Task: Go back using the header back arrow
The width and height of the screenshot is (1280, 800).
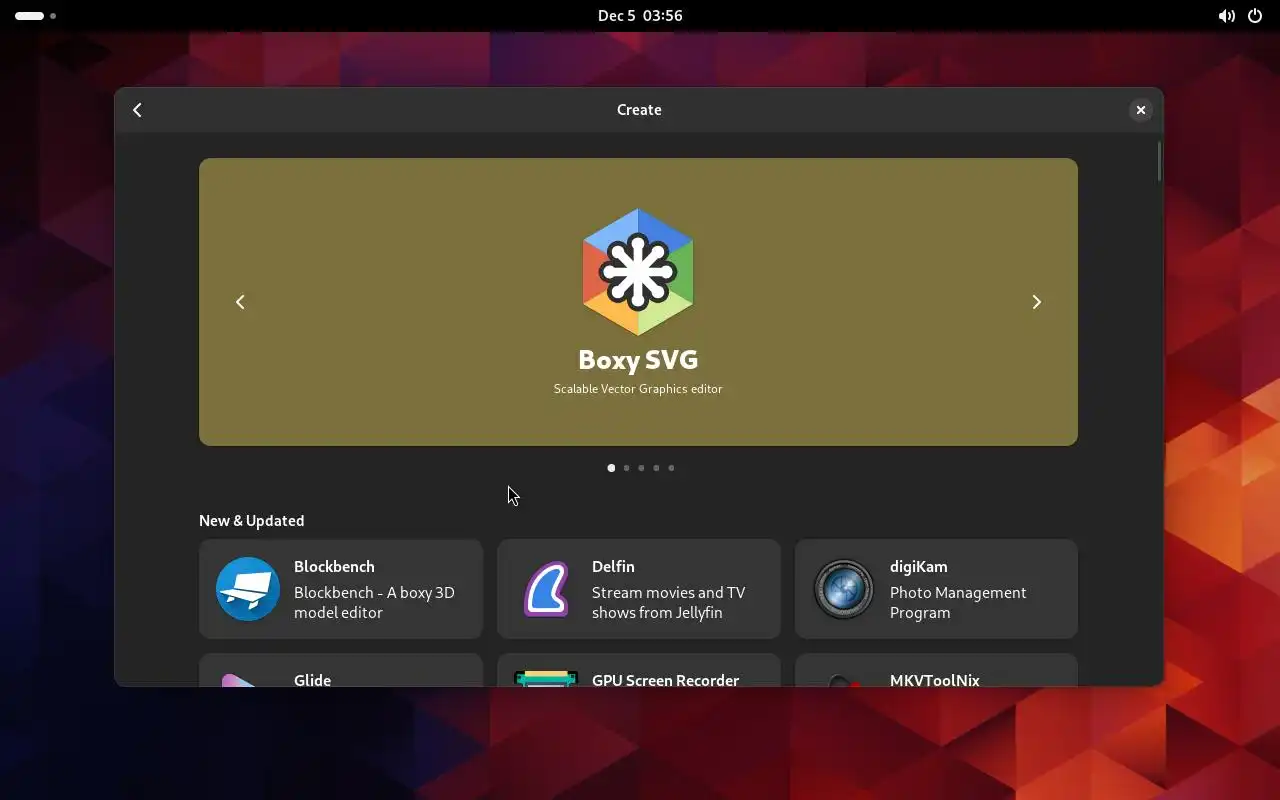Action: pyautogui.click(x=137, y=110)
